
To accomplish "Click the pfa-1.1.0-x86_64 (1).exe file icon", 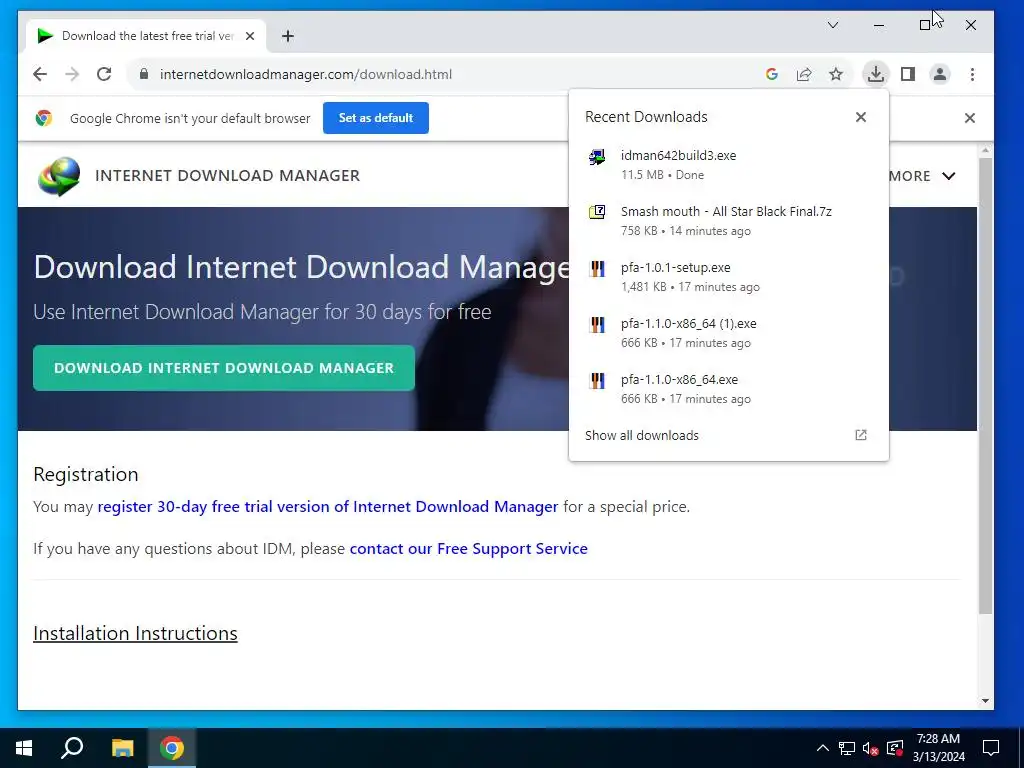I will (x=597, y=325).
